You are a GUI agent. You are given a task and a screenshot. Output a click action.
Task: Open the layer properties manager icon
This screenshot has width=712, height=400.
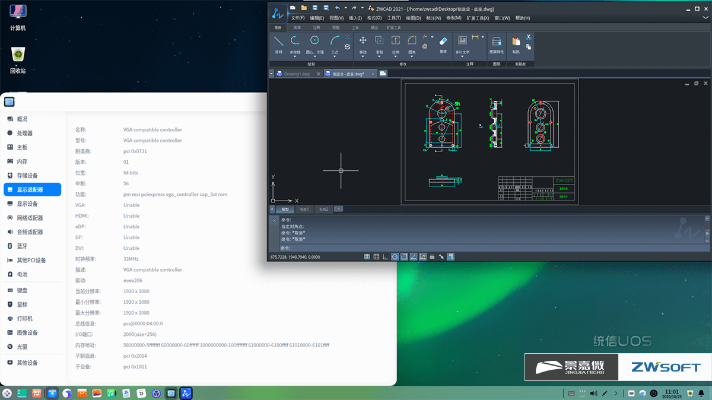click(496, 44)
